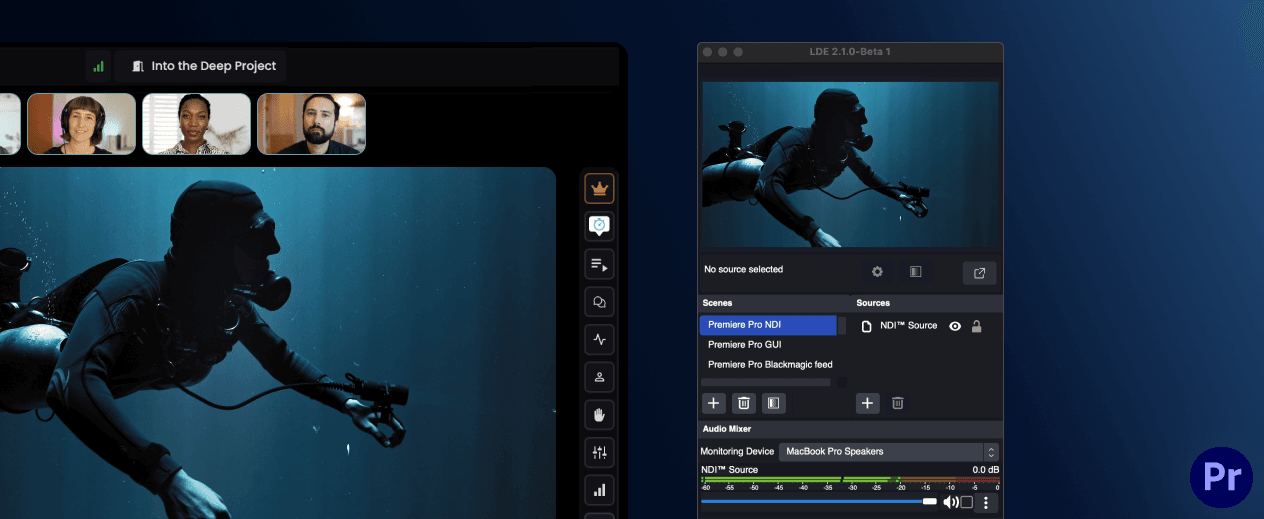
Task: Open the participants person icon
Action: 599,377
